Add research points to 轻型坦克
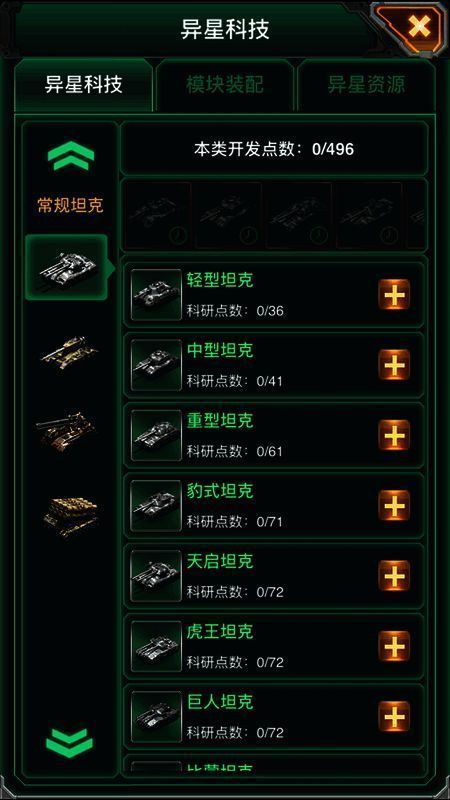This screenshot has width=450, height=800. (x=394, y=294)
